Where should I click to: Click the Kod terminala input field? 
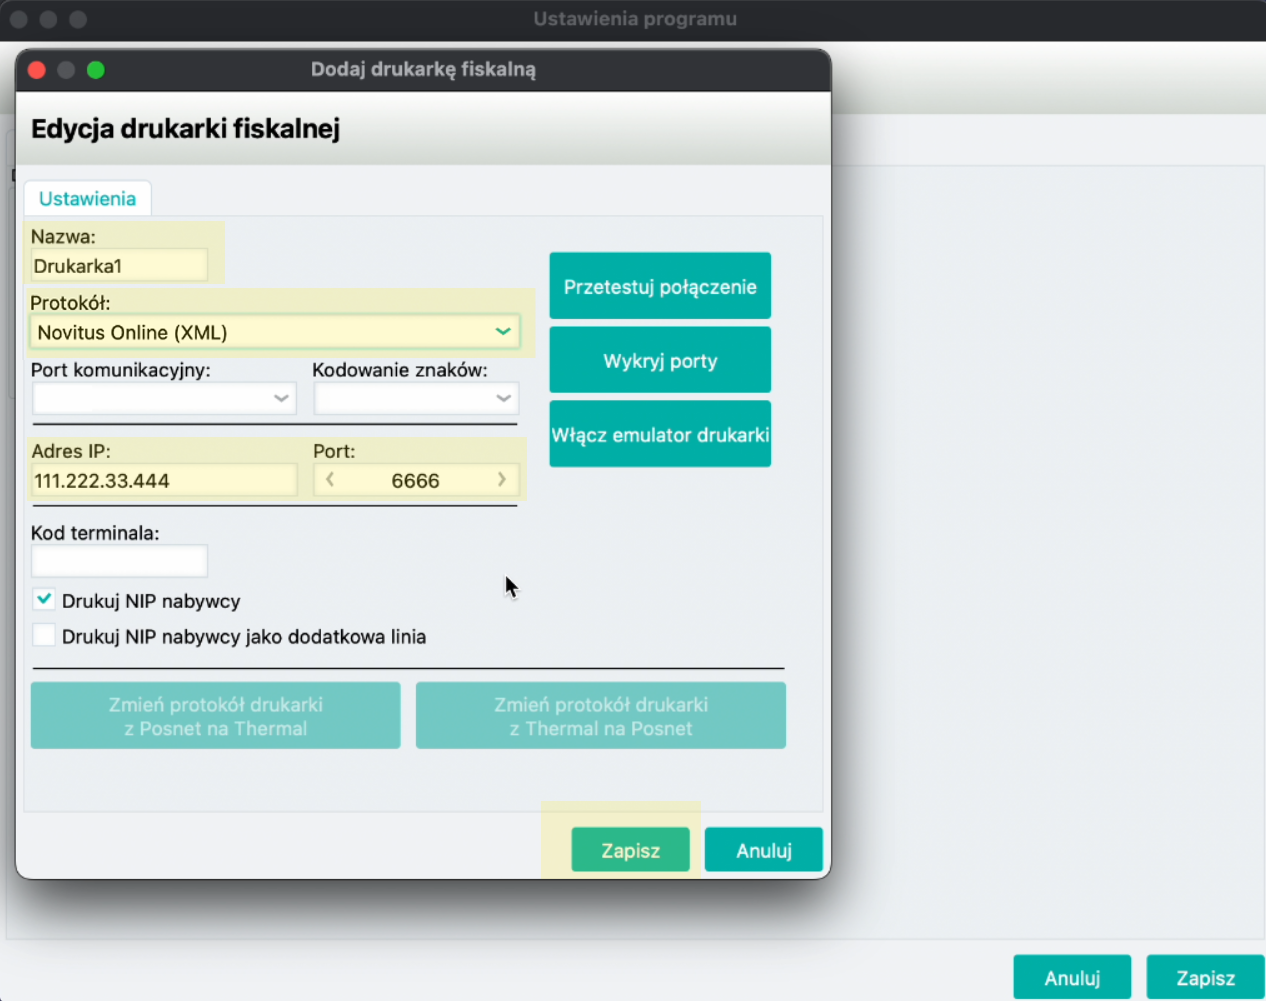point(119,561)
